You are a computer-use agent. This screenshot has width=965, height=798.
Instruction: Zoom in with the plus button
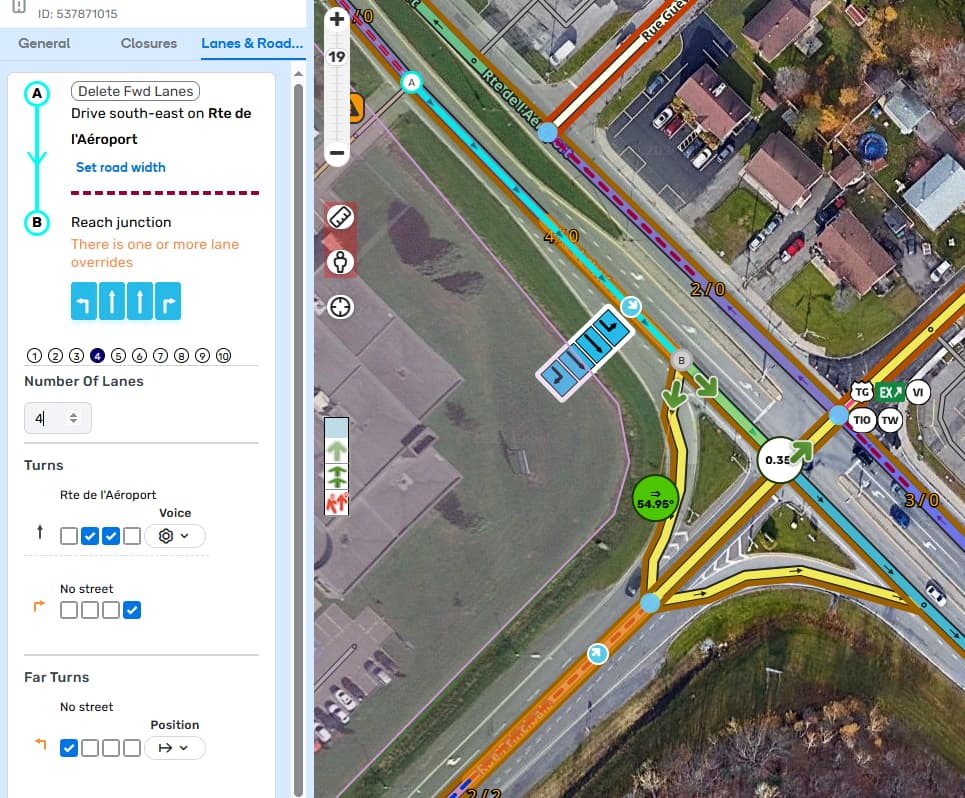pos(337,19)
